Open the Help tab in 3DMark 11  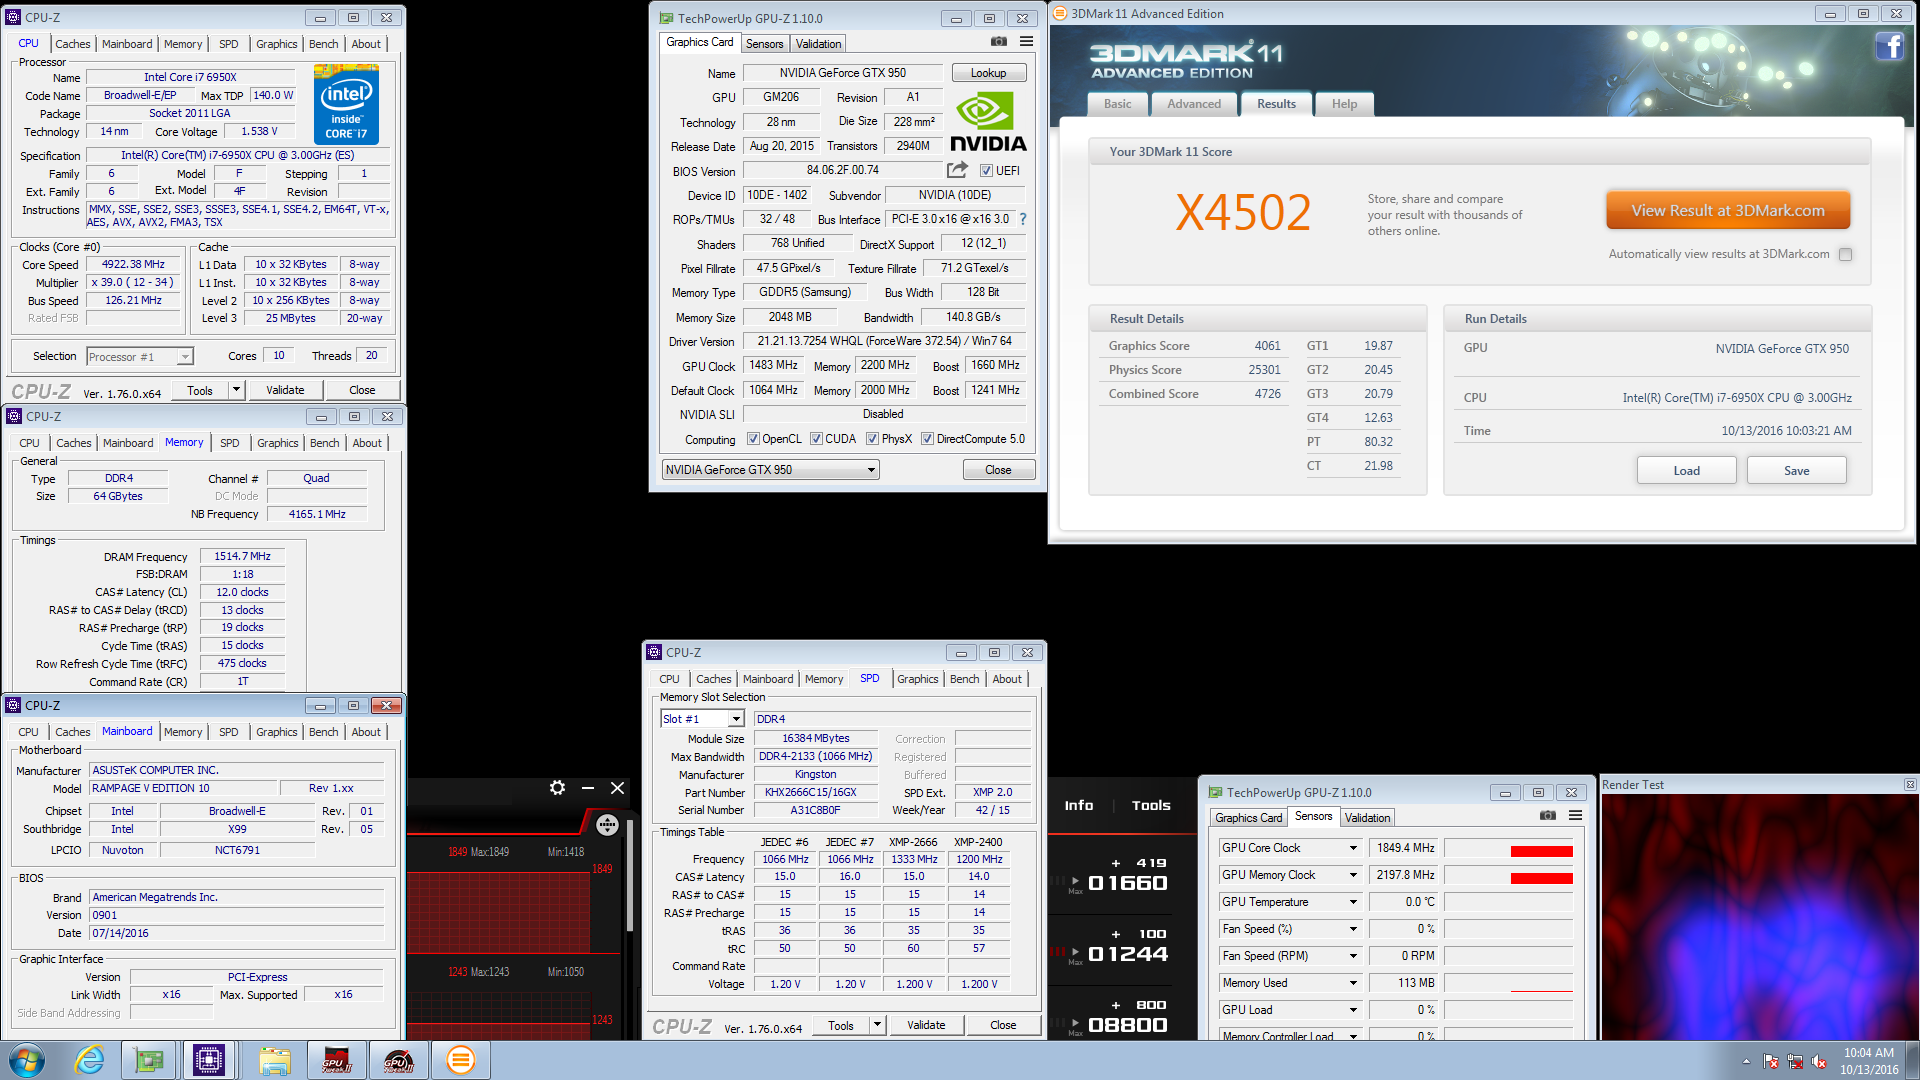1344,104
